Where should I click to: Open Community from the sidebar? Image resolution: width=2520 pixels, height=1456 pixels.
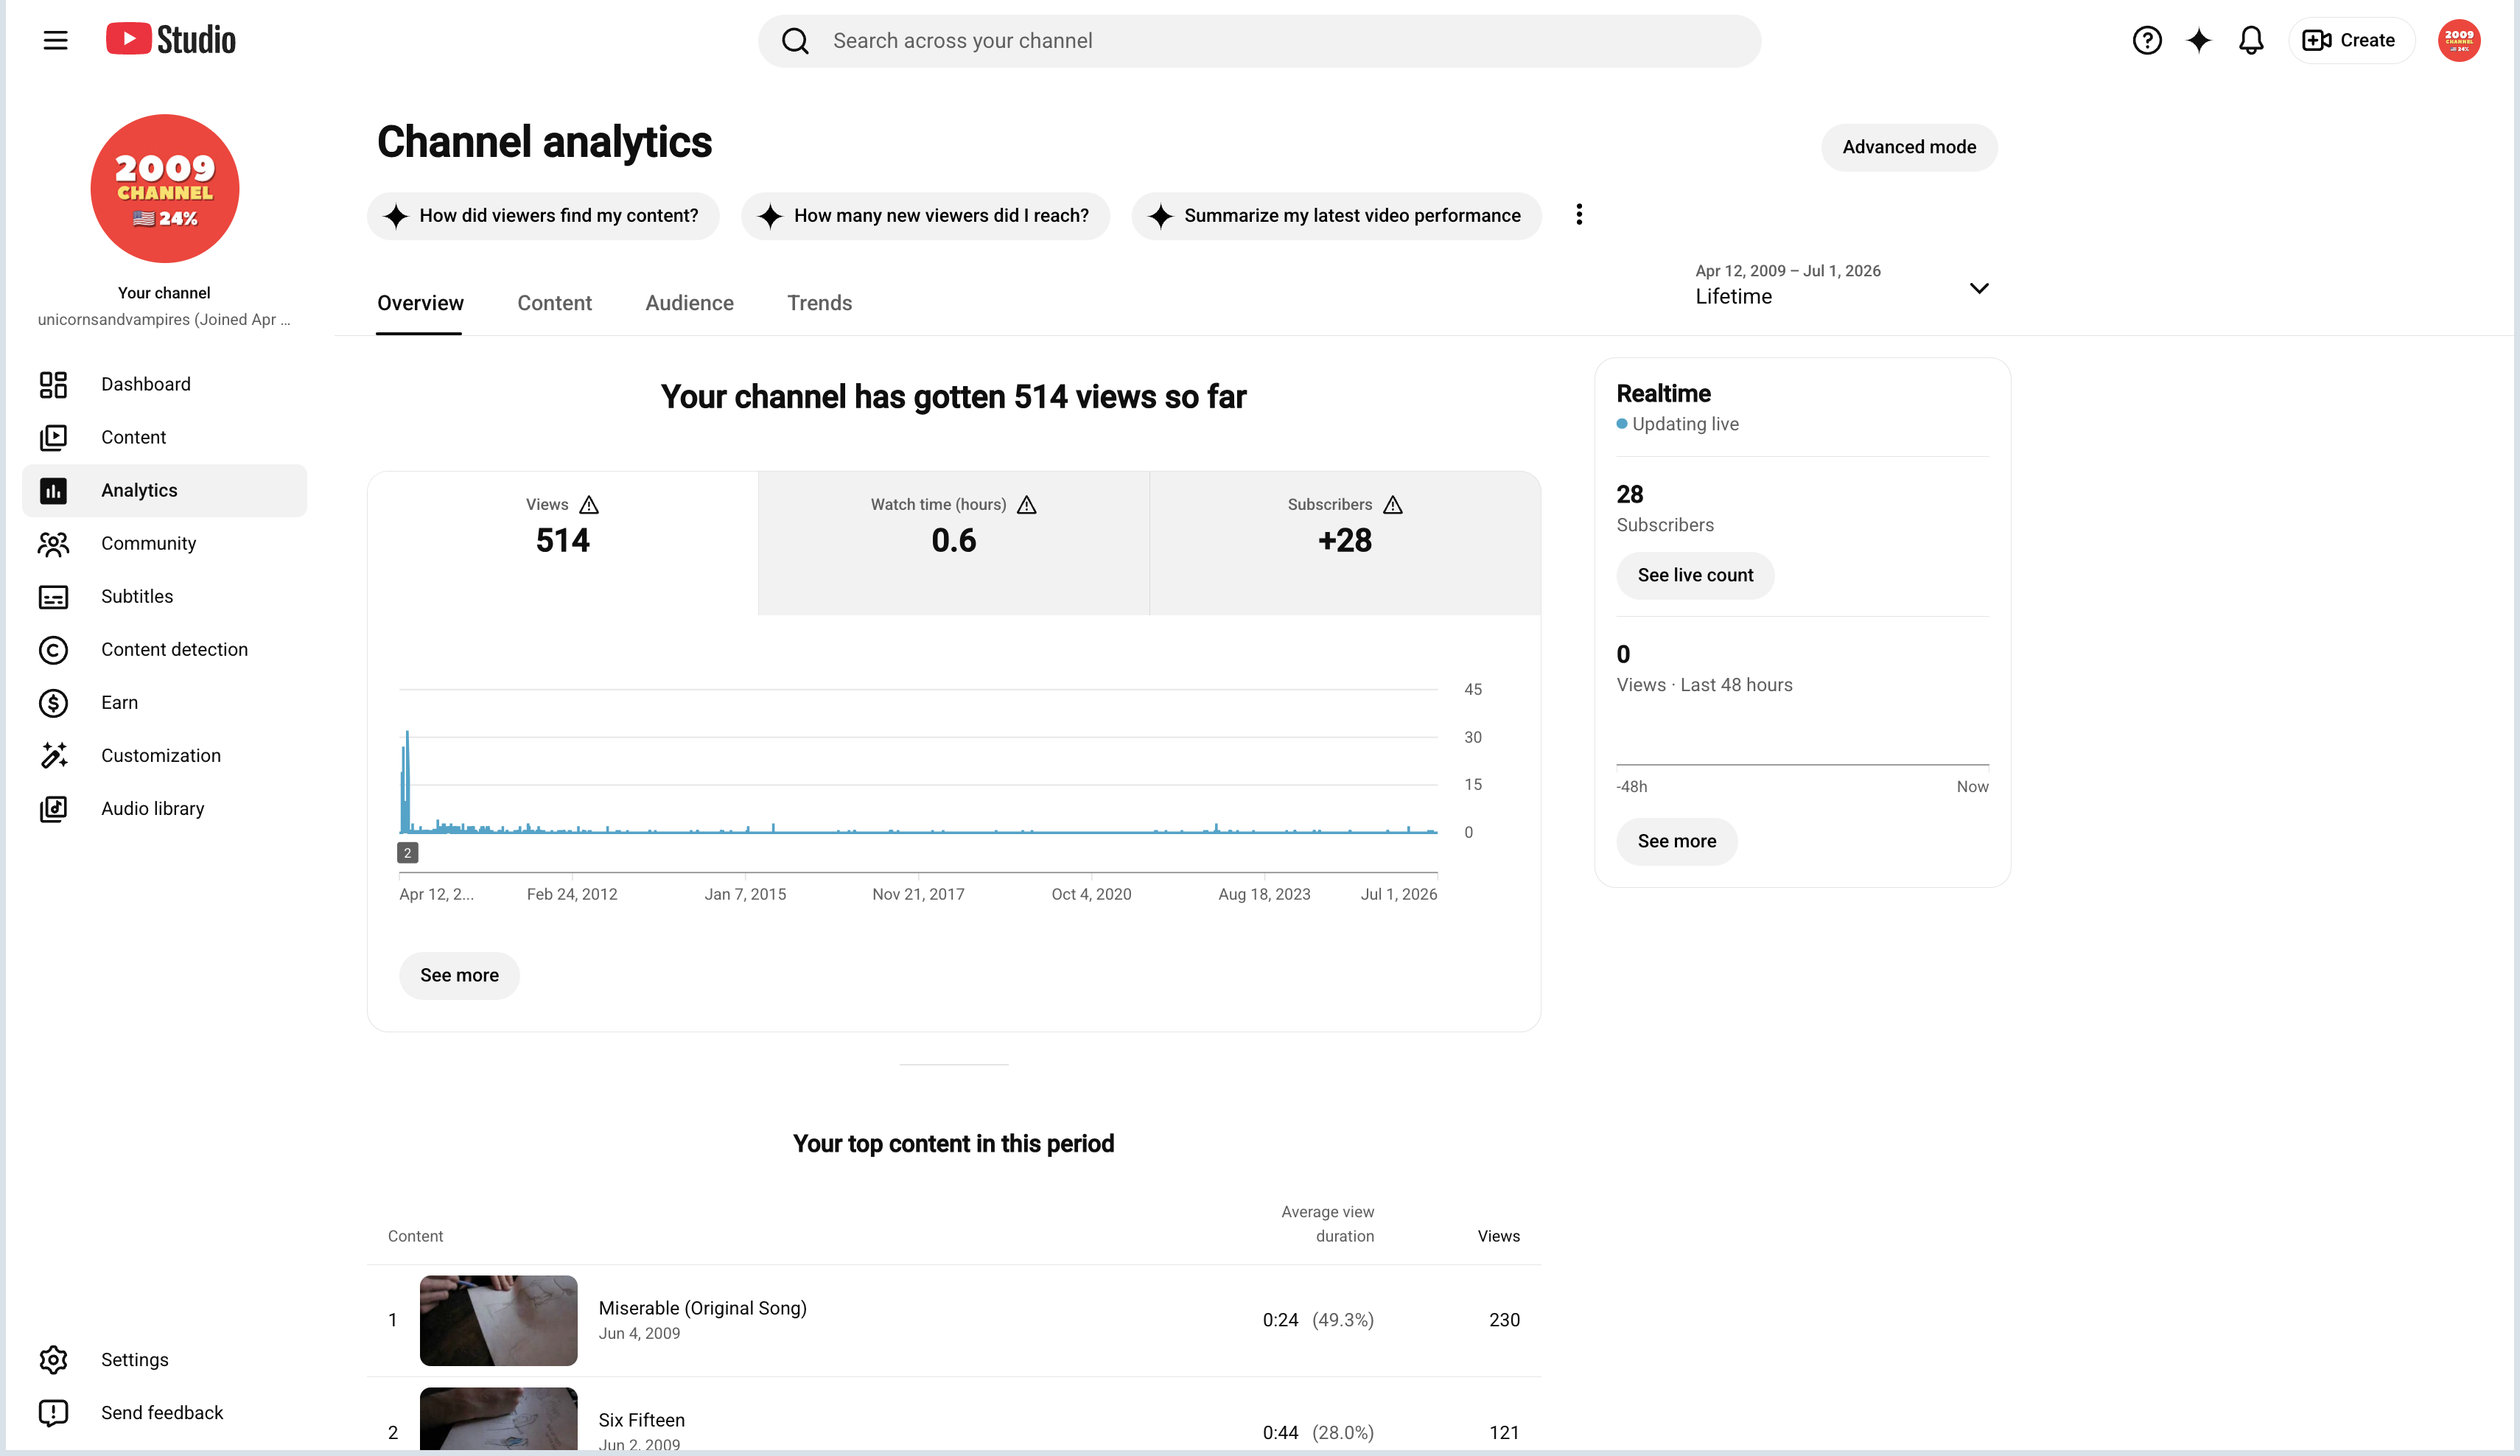[165, 543]
